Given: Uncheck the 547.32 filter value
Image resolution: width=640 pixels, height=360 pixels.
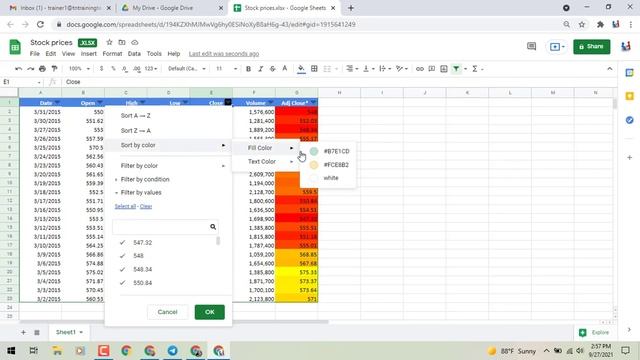Looking at the screenshot, I should click(122, 242).
